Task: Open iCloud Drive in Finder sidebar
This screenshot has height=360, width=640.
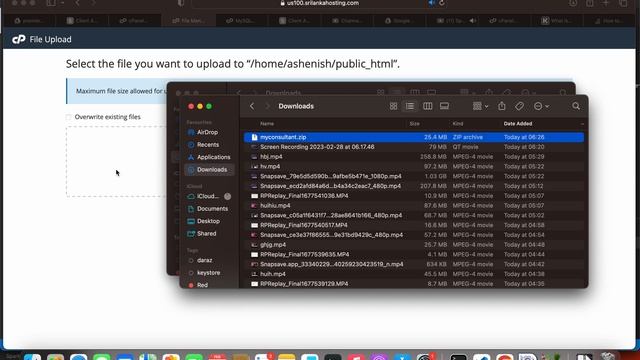Action: tap(209, 196)
